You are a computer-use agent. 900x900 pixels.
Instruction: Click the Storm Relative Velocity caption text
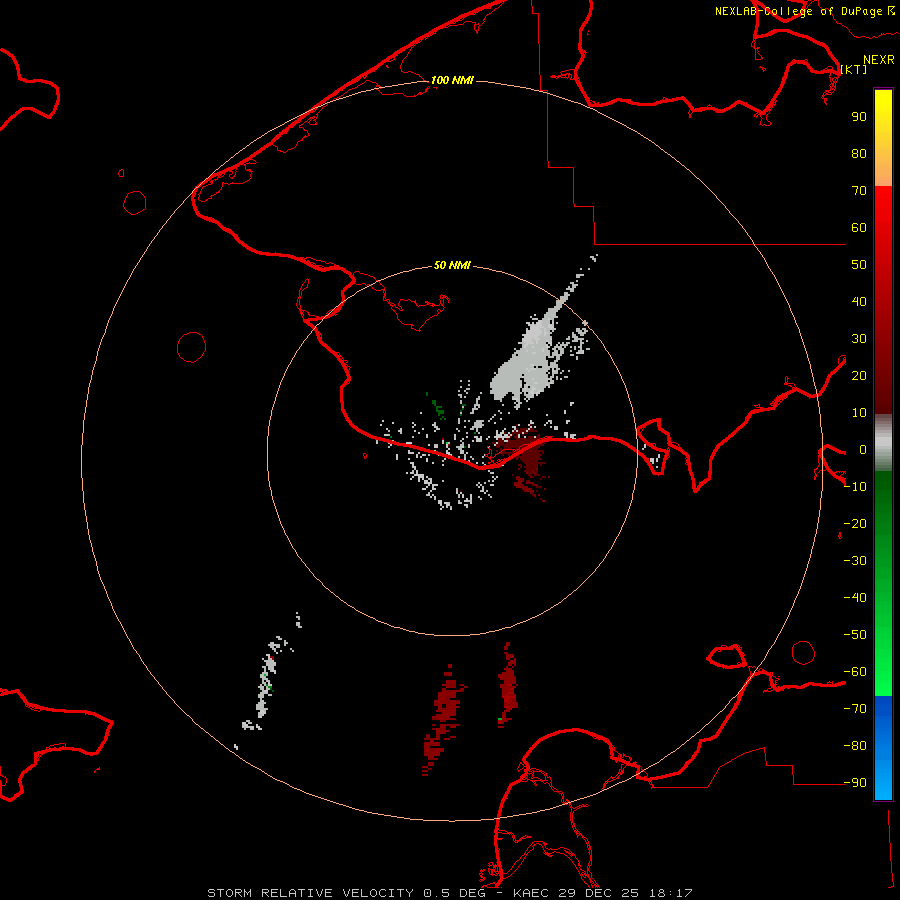click(x=450, y=893)
